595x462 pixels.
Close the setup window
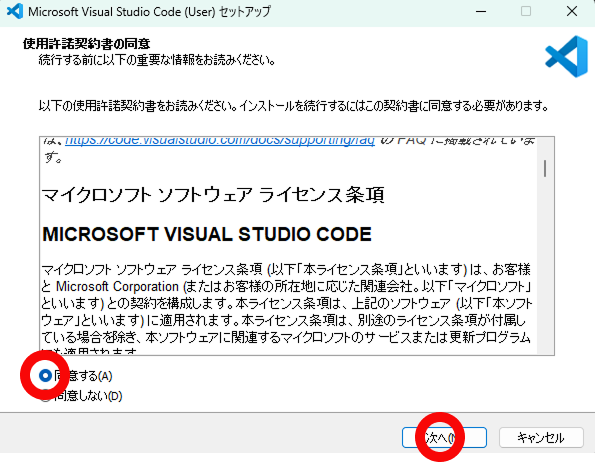click(571, 11)
